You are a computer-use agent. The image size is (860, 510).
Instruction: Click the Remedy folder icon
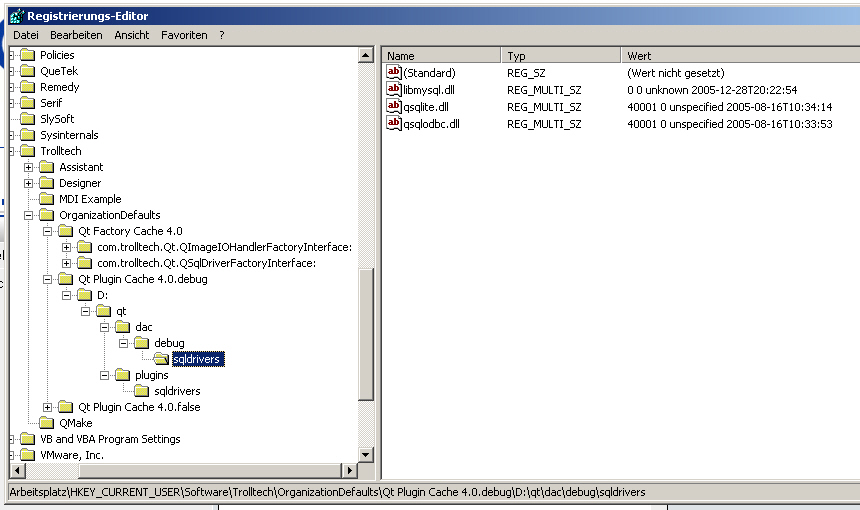click(27, 87)
